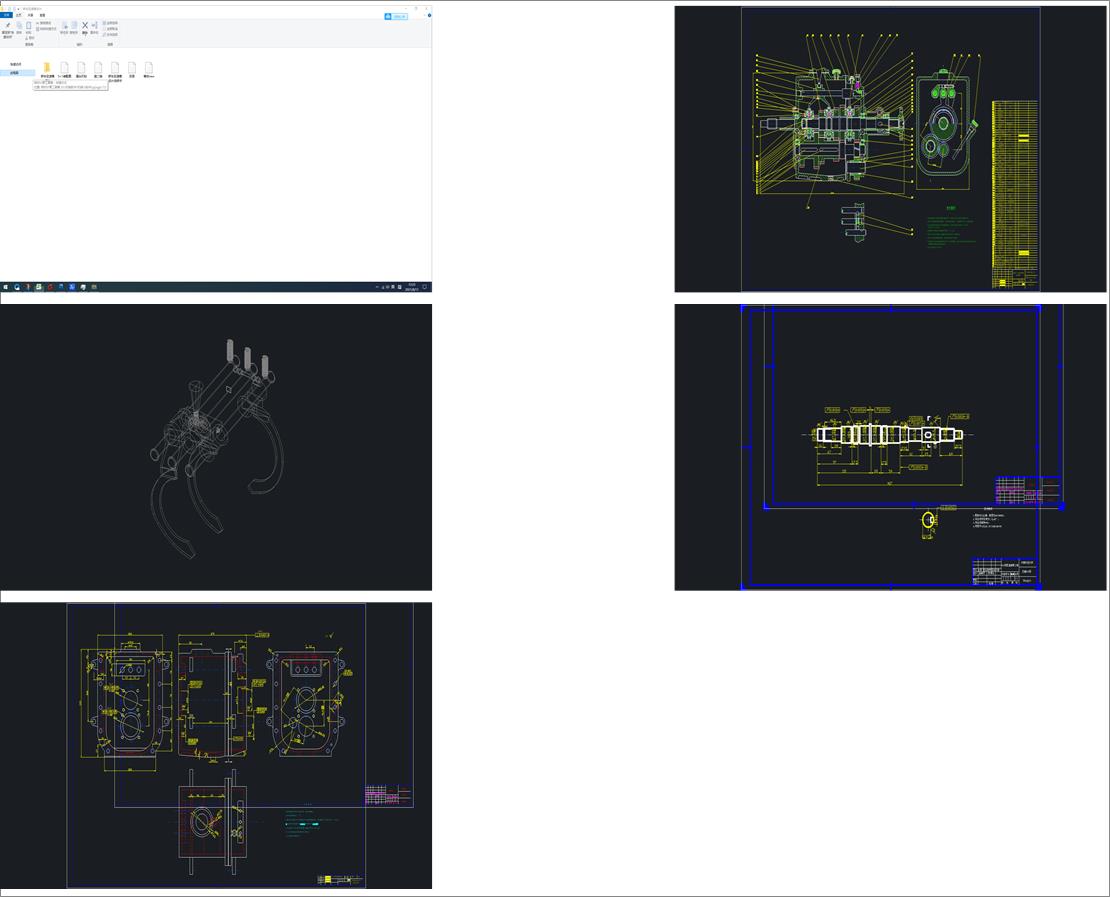Click the Move to icon
This screenshot has width=1110, height=897.
point(65,27)
